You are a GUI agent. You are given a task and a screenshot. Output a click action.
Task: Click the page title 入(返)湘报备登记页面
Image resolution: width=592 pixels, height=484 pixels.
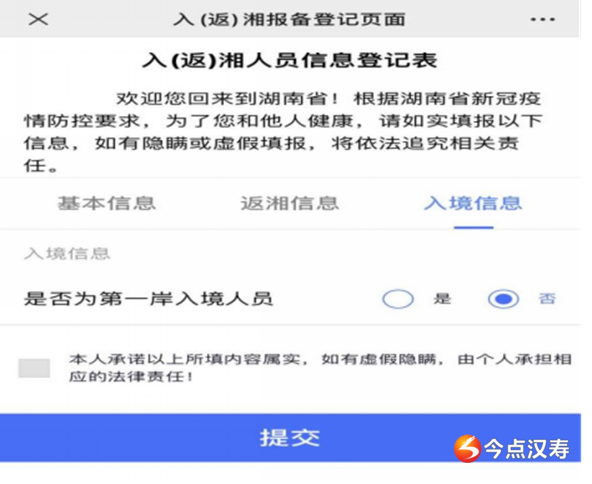[289, 19]
